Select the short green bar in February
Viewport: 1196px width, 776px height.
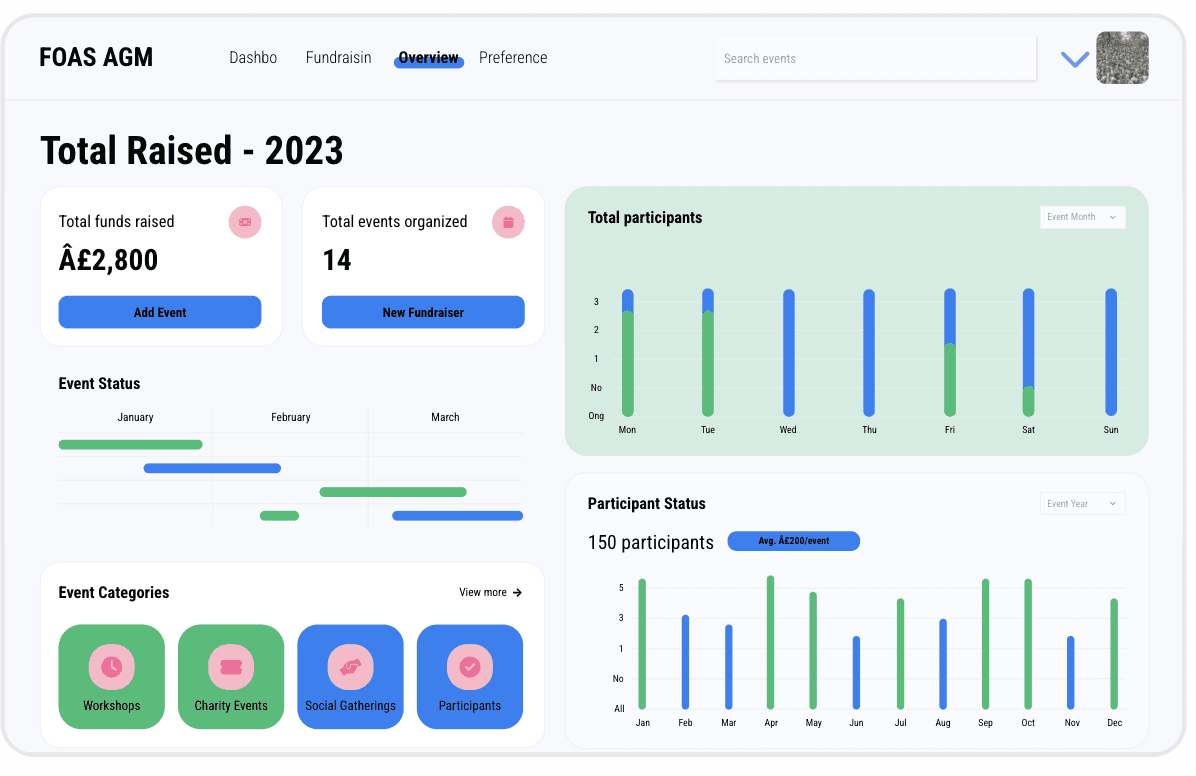pyautogui.click(x=279, y=516)
